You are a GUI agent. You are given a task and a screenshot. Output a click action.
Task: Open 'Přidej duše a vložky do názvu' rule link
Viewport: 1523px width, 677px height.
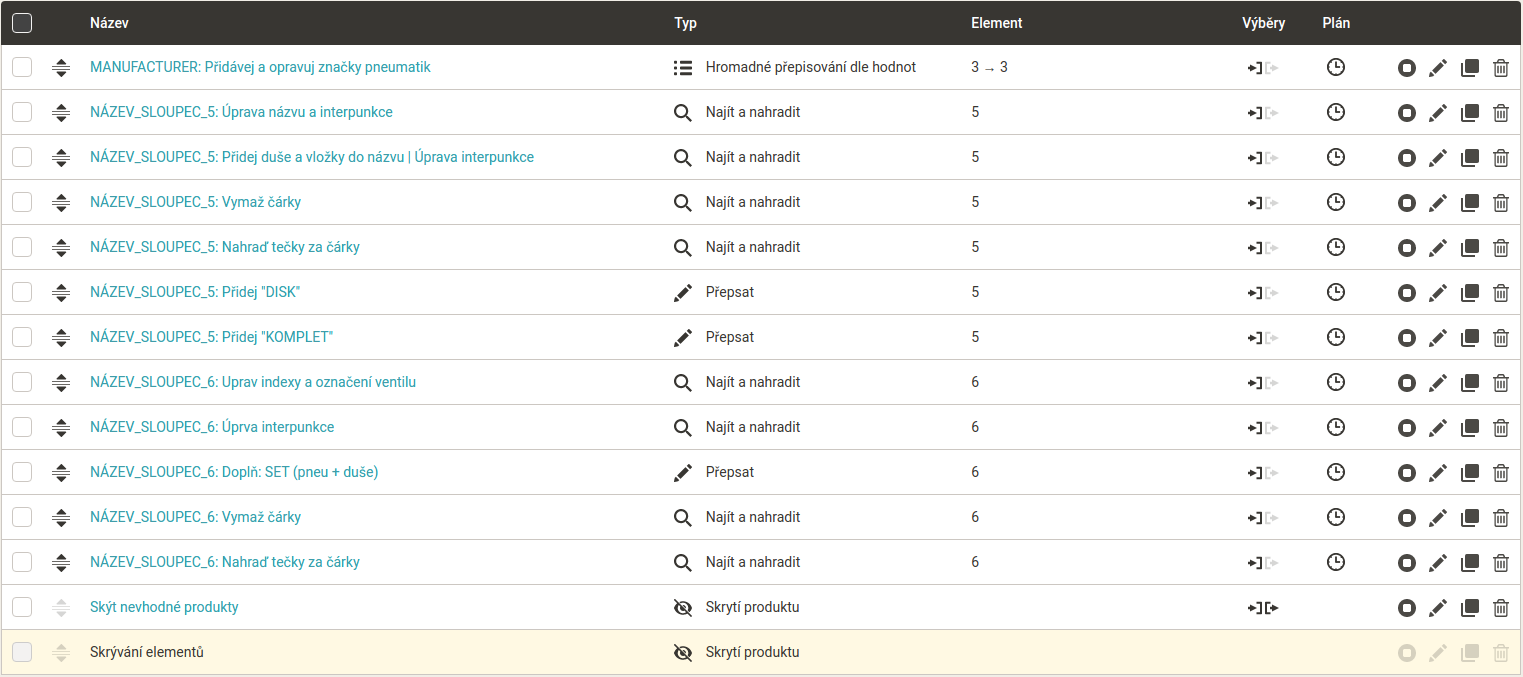311,157
